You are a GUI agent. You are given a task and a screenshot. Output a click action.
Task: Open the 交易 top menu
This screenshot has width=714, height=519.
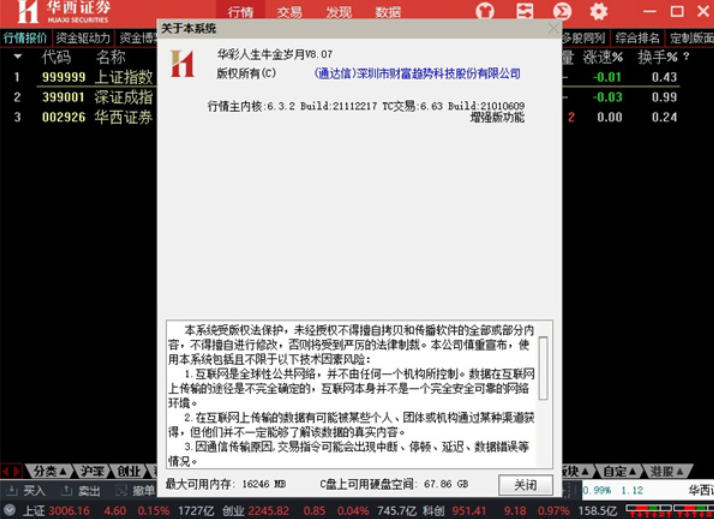289,12
